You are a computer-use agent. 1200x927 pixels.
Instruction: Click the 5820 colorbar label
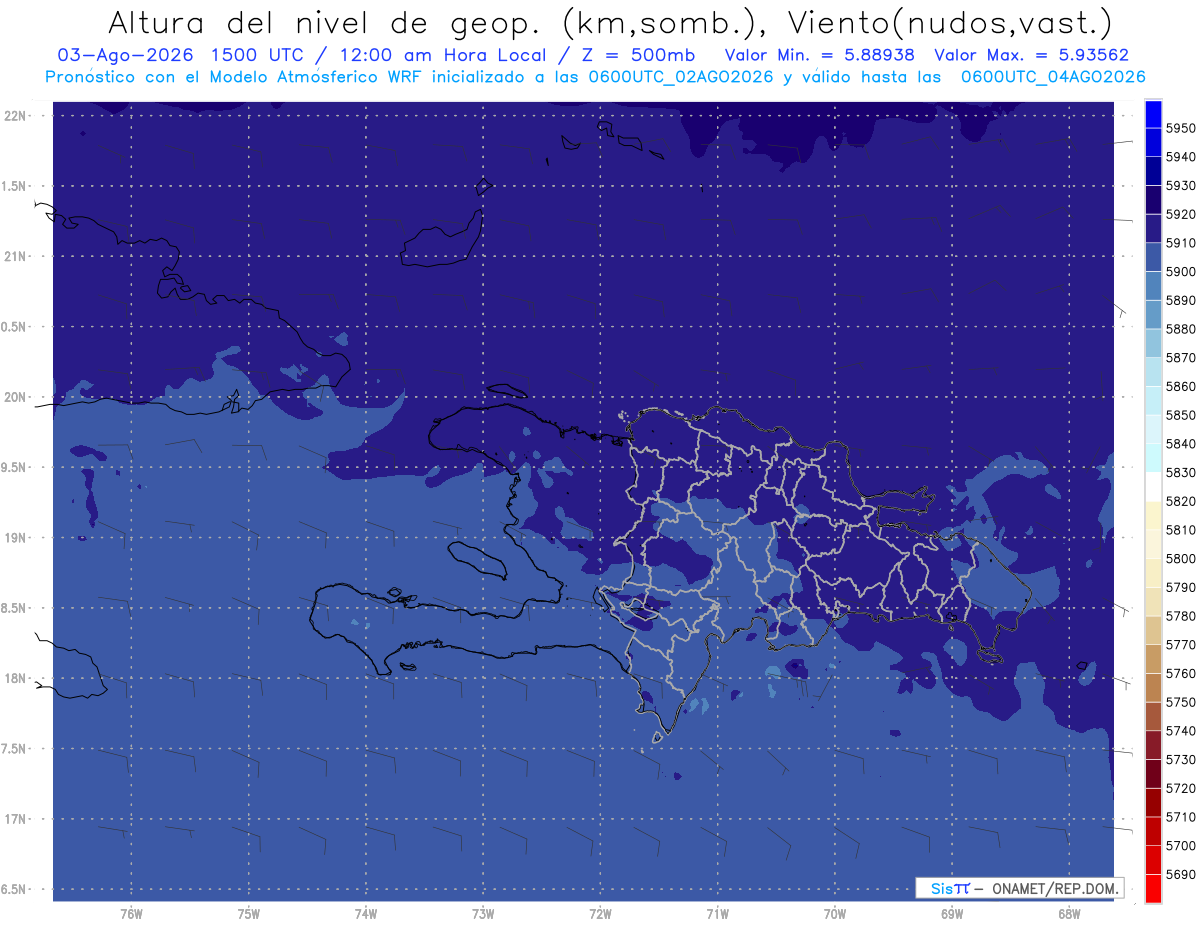1181,501
